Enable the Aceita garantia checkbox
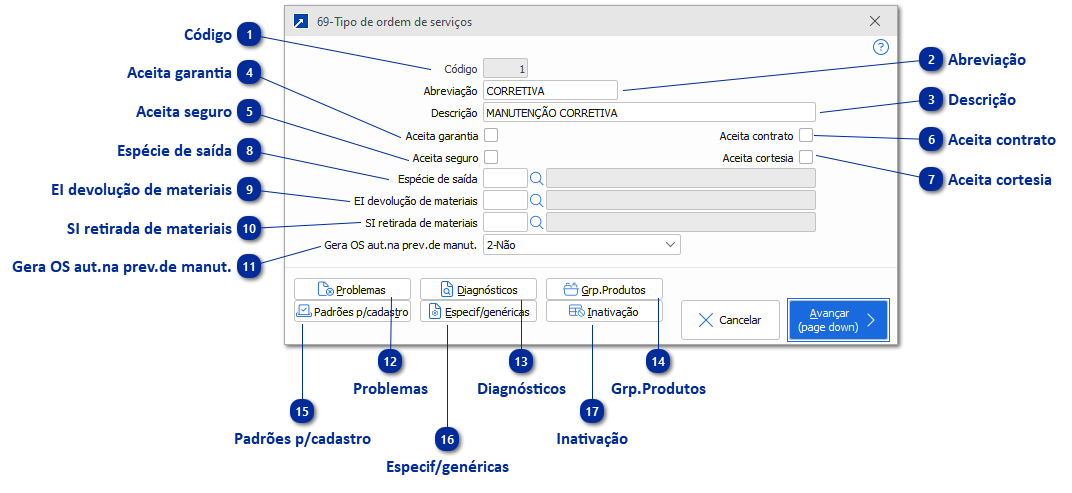Viewport: 1072px width, 493px height. pos(491,135)
